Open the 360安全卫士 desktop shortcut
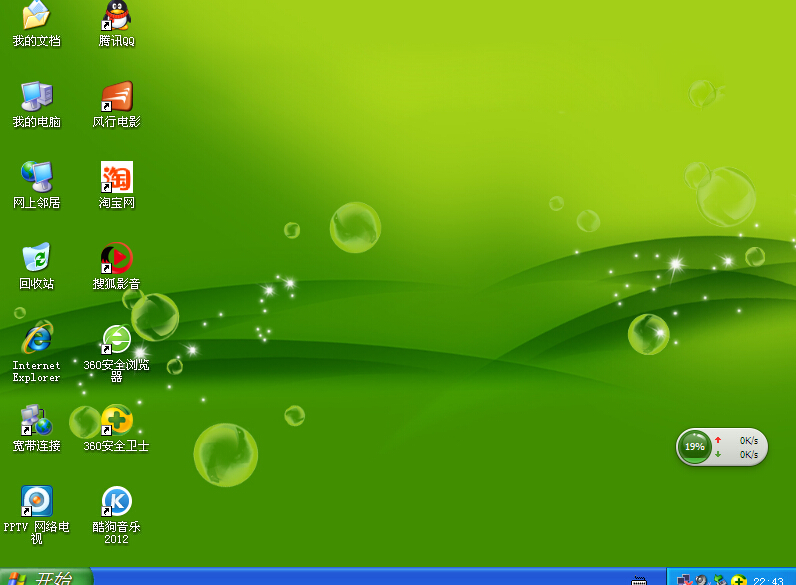 pyautogui.click(x=116, y=420)
